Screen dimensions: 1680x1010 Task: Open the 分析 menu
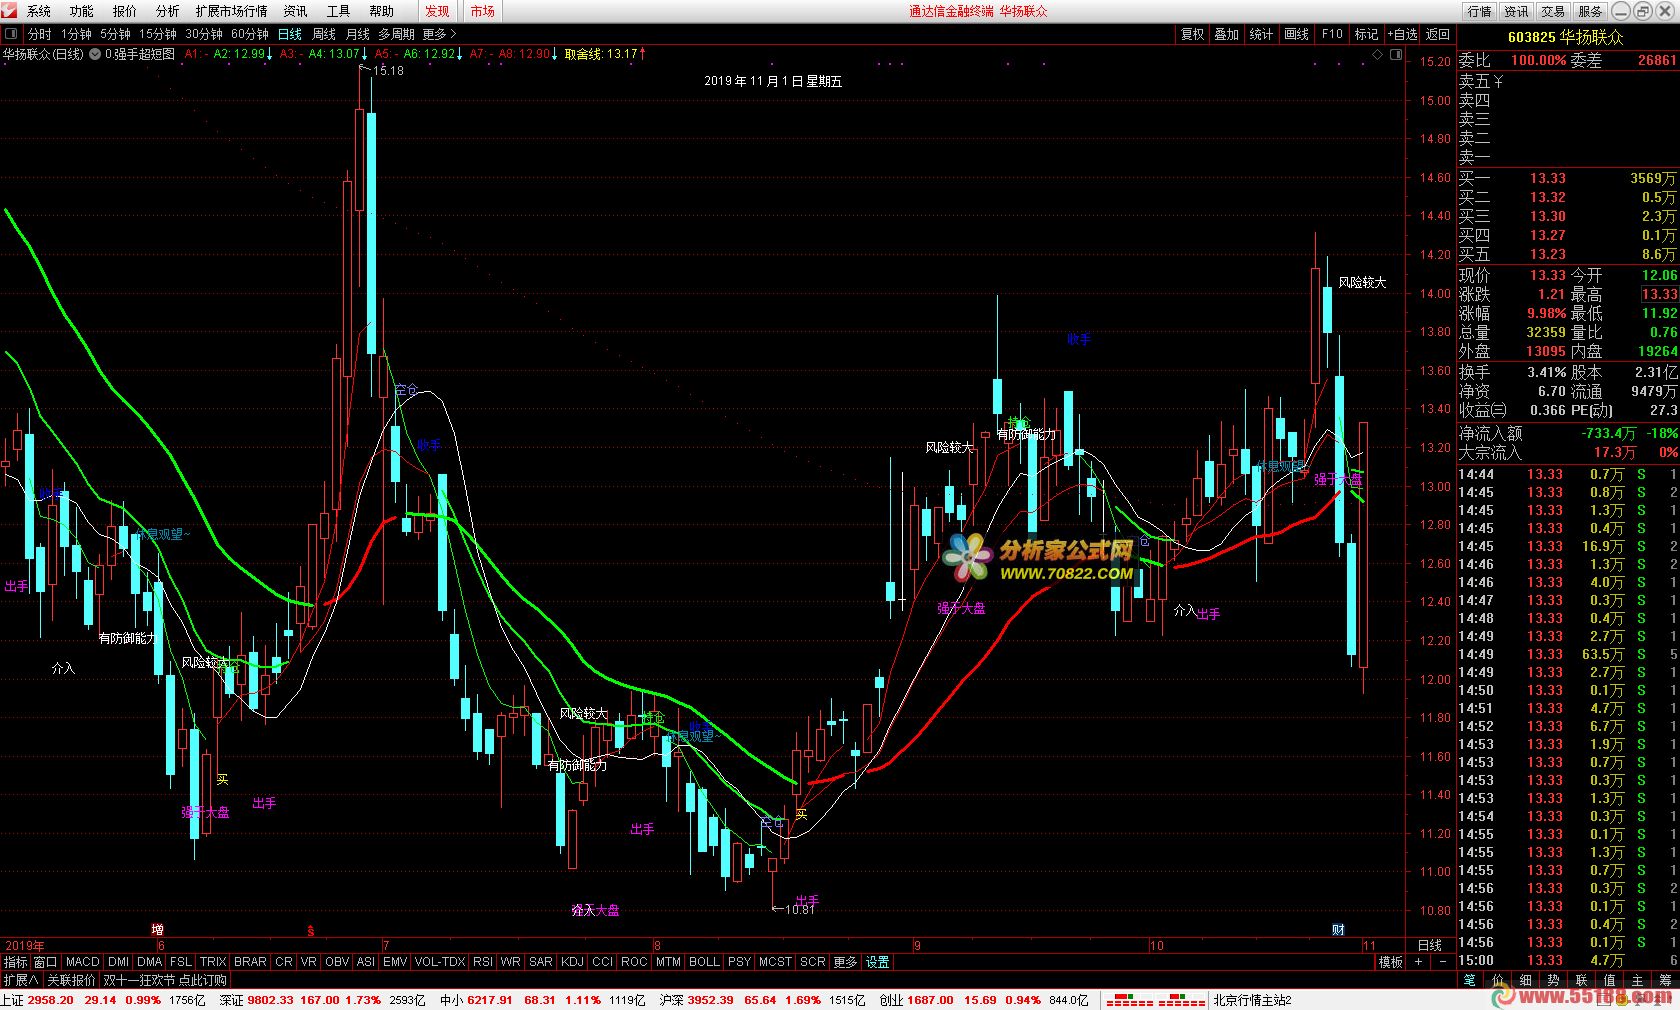click(168, 11)
